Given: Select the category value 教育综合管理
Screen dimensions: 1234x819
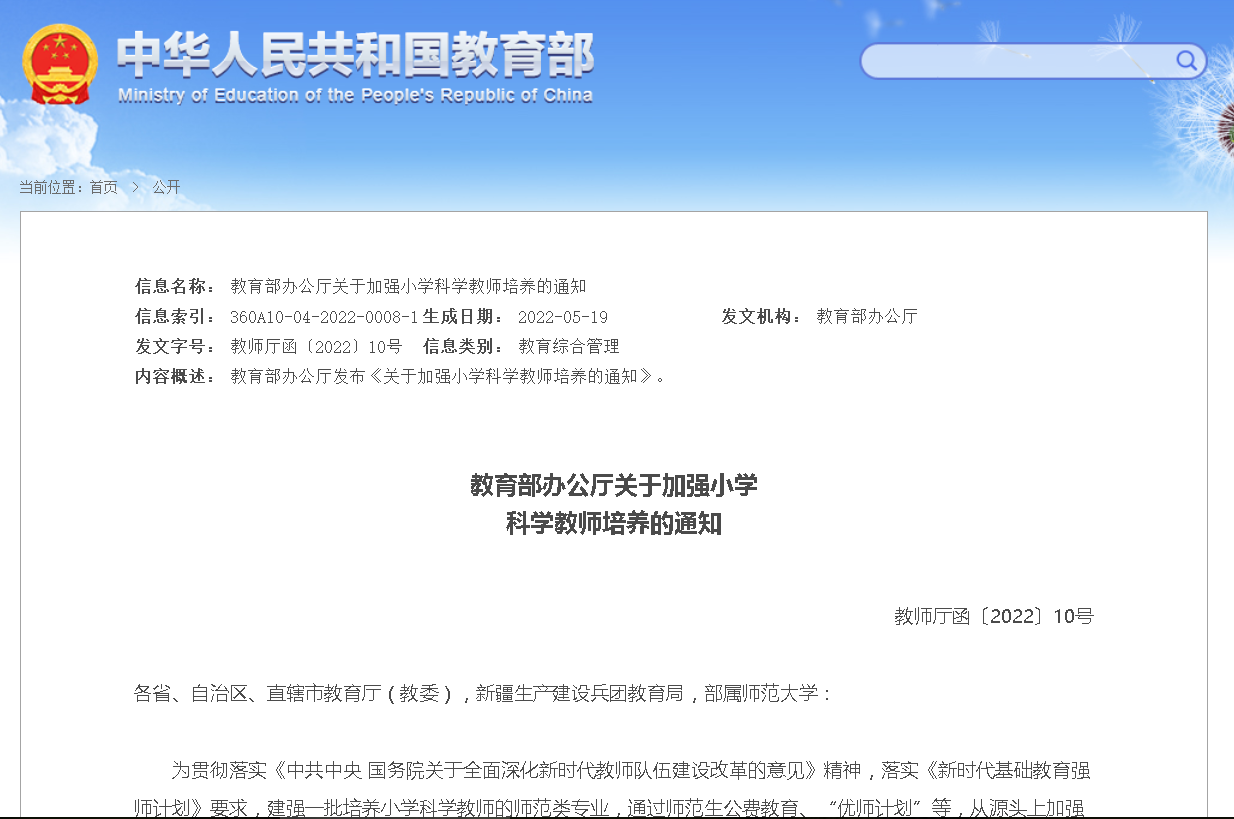Looking at the screenshot, I should click(x=569, y=347).
